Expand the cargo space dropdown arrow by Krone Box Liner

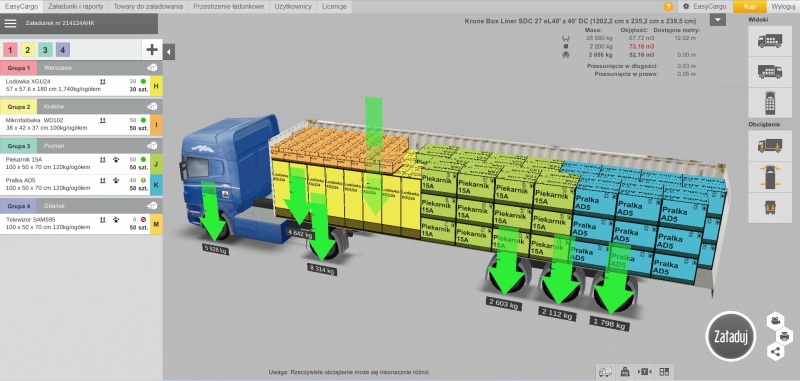(x=717, y=20)
